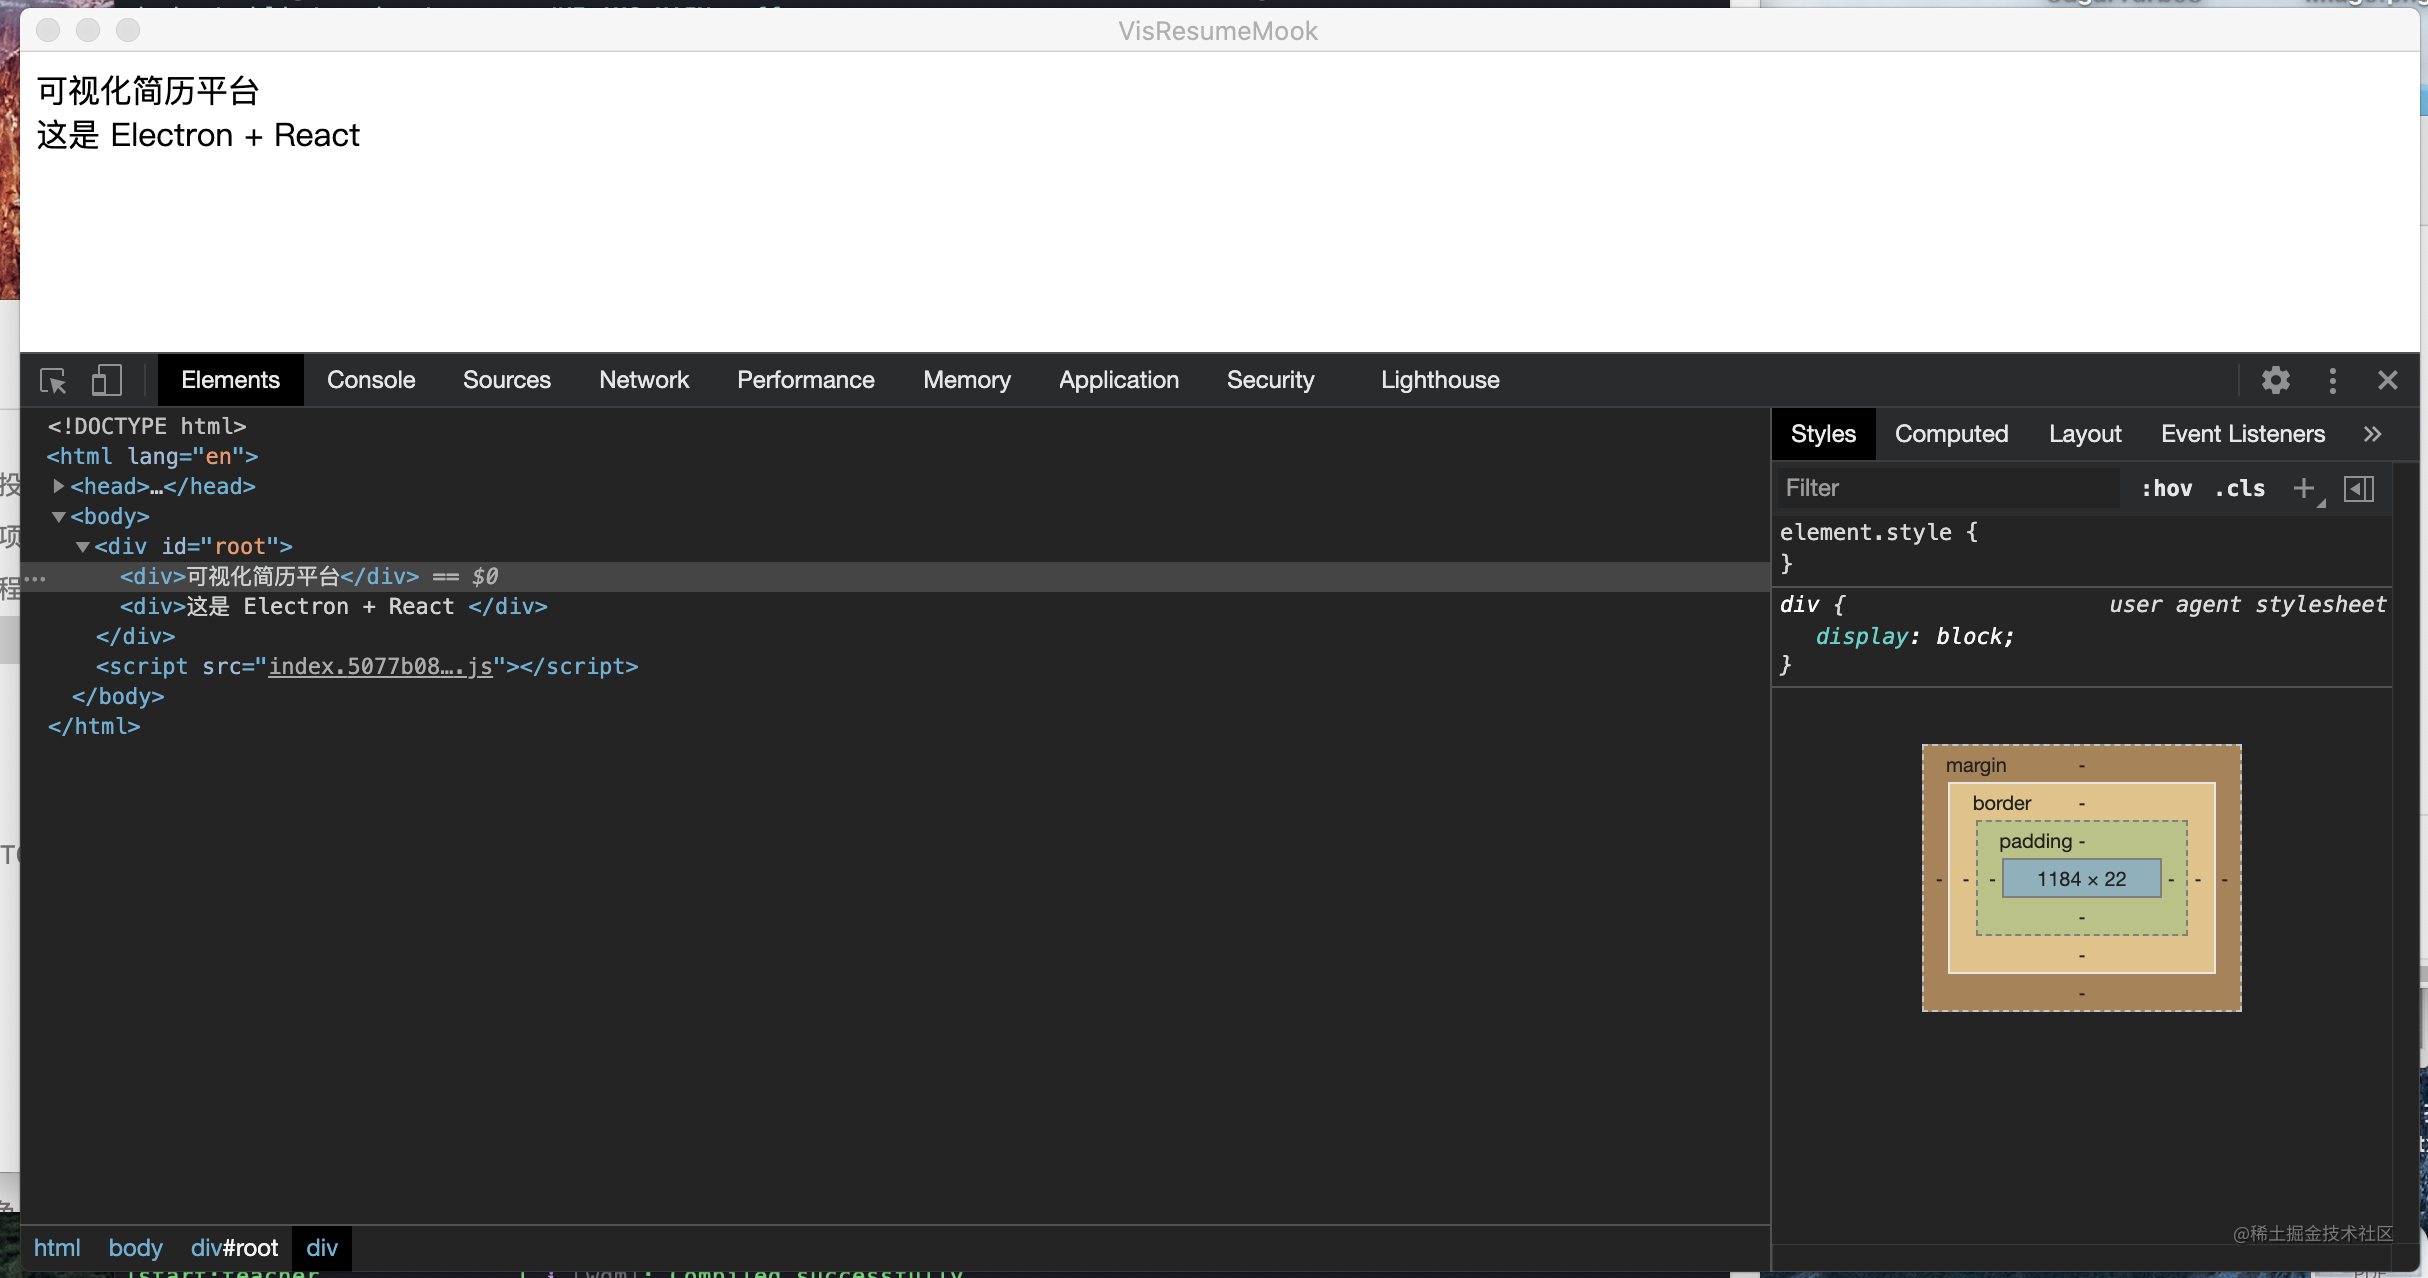2428x1278 pixels.
Task: Switch to the Console tab
Action: [x=371, y=380]
